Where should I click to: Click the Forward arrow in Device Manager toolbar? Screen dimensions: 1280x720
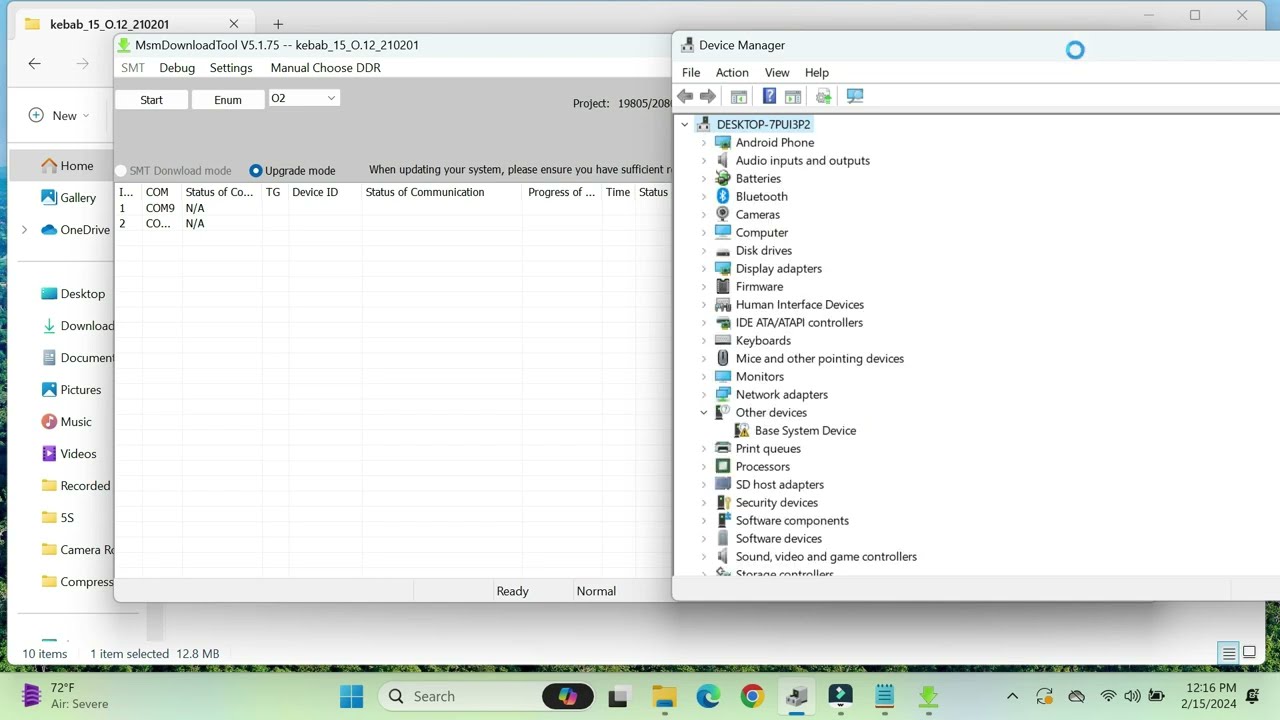click(708, 96)
